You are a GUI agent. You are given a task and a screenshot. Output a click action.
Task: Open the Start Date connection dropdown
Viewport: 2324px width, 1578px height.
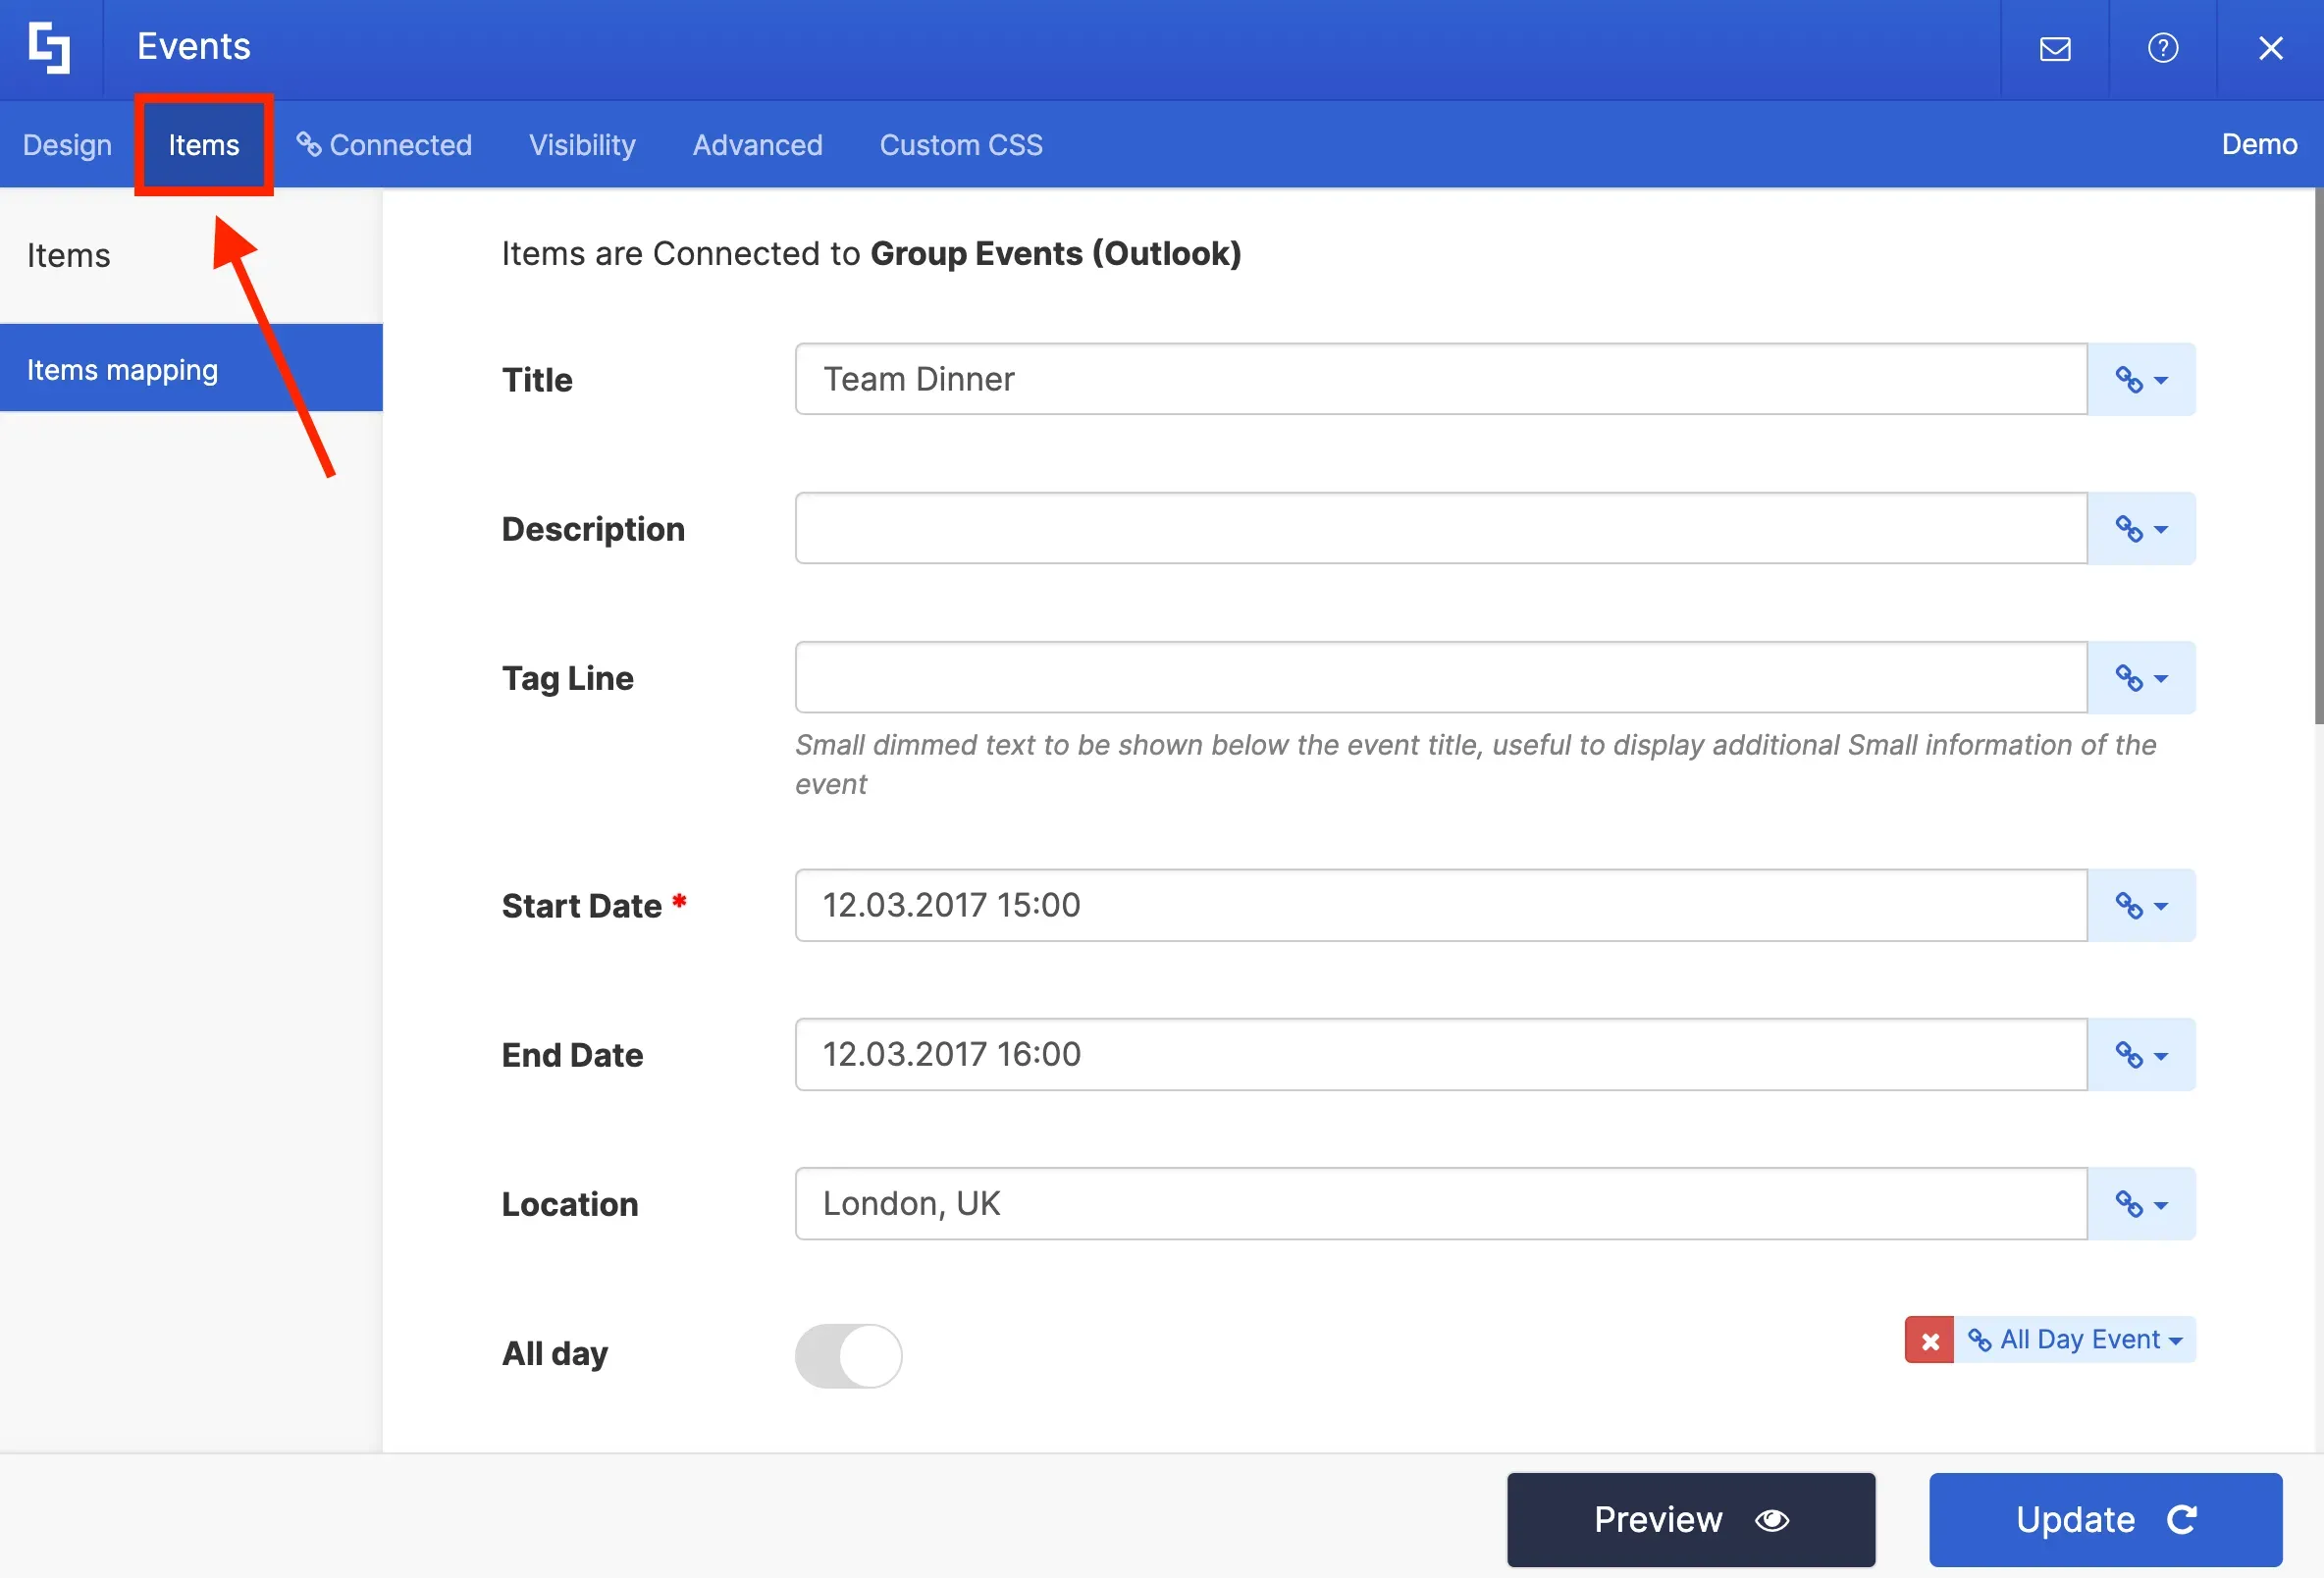pyautogui.click(x=2141, y=905)
